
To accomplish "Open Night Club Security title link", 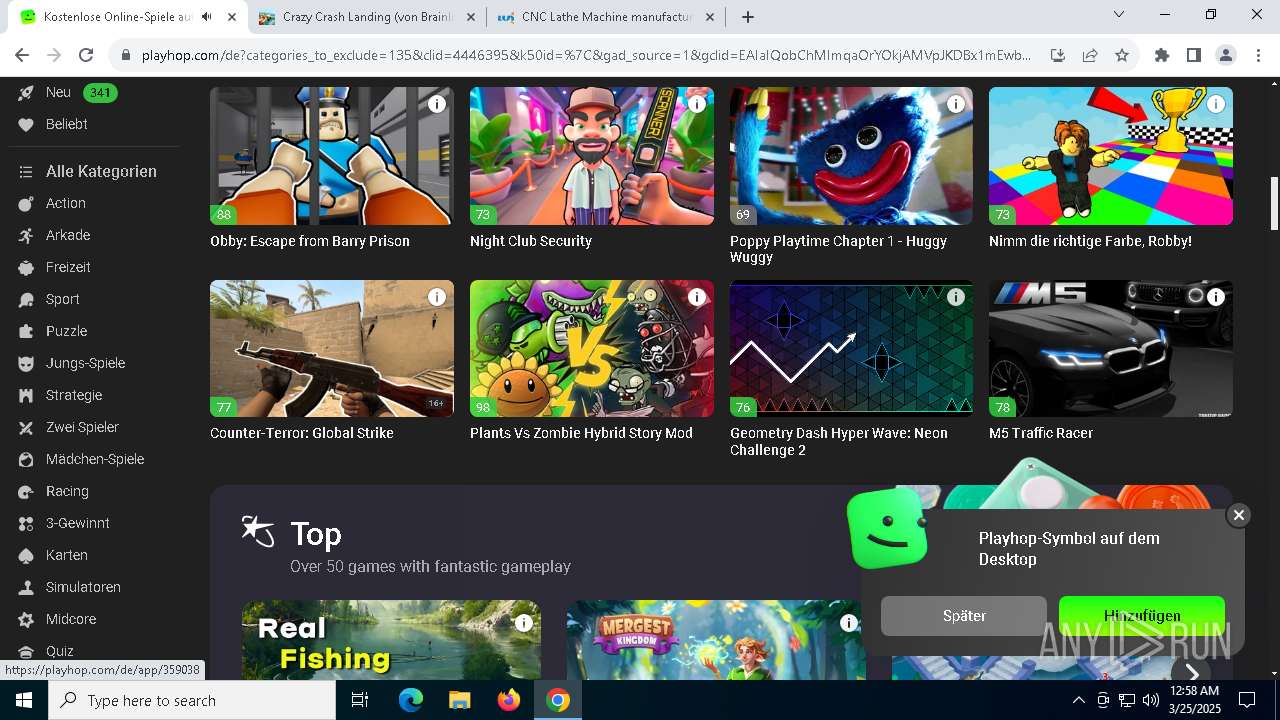I will pos(531,241).
